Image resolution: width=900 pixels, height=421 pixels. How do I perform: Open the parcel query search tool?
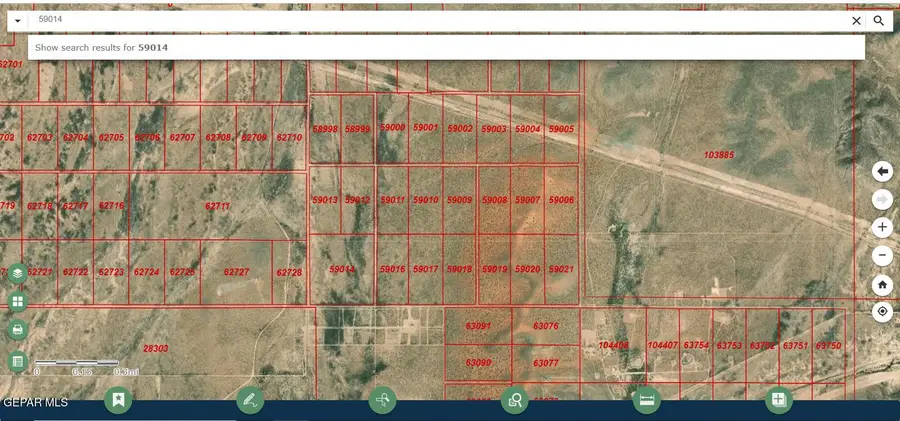515,400
